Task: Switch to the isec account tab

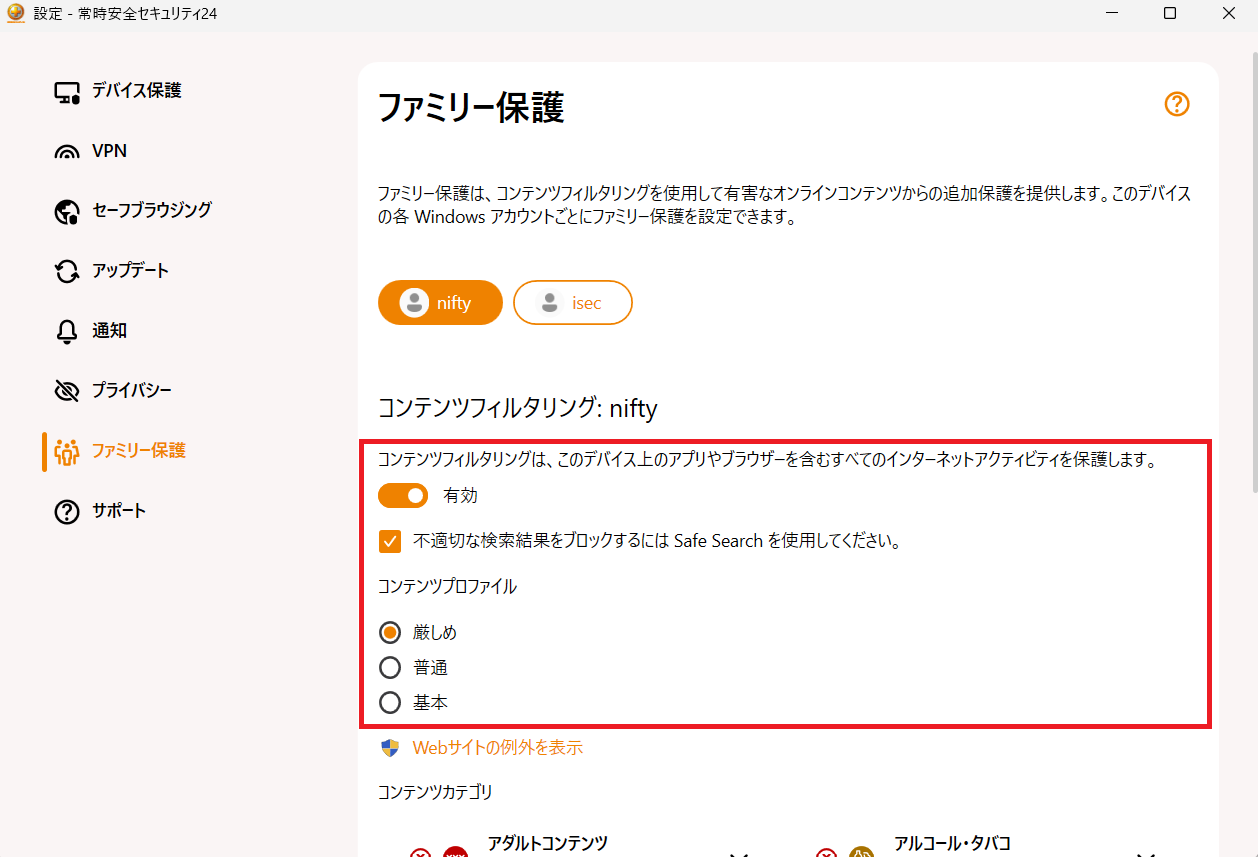Action: (x=572, y=302)
